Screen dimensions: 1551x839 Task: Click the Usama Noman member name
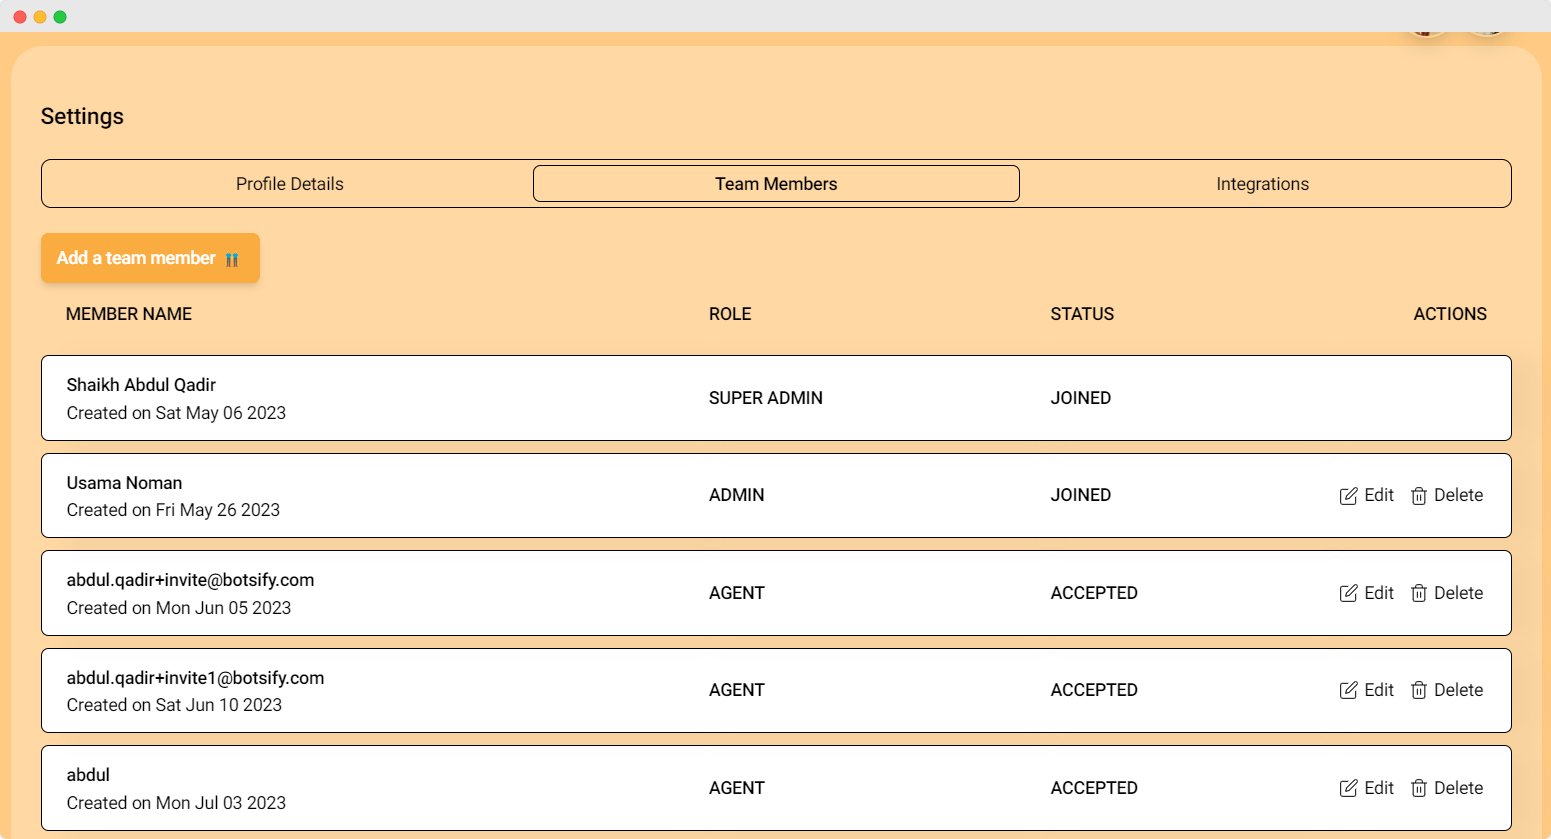click(124, 483)
